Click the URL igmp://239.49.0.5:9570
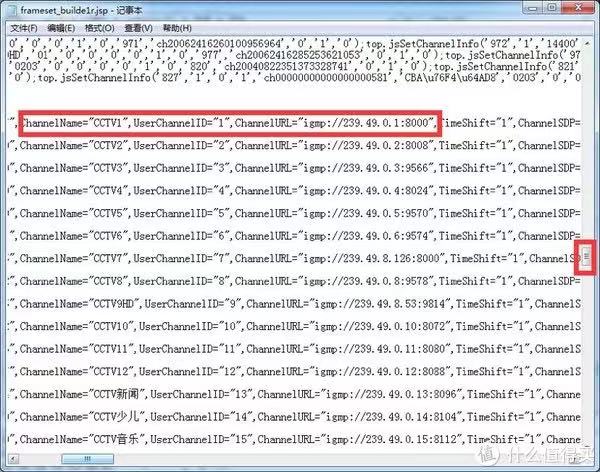Image resolution: width=600 pixels, height=472 pixels. click(x=365, y=213)
